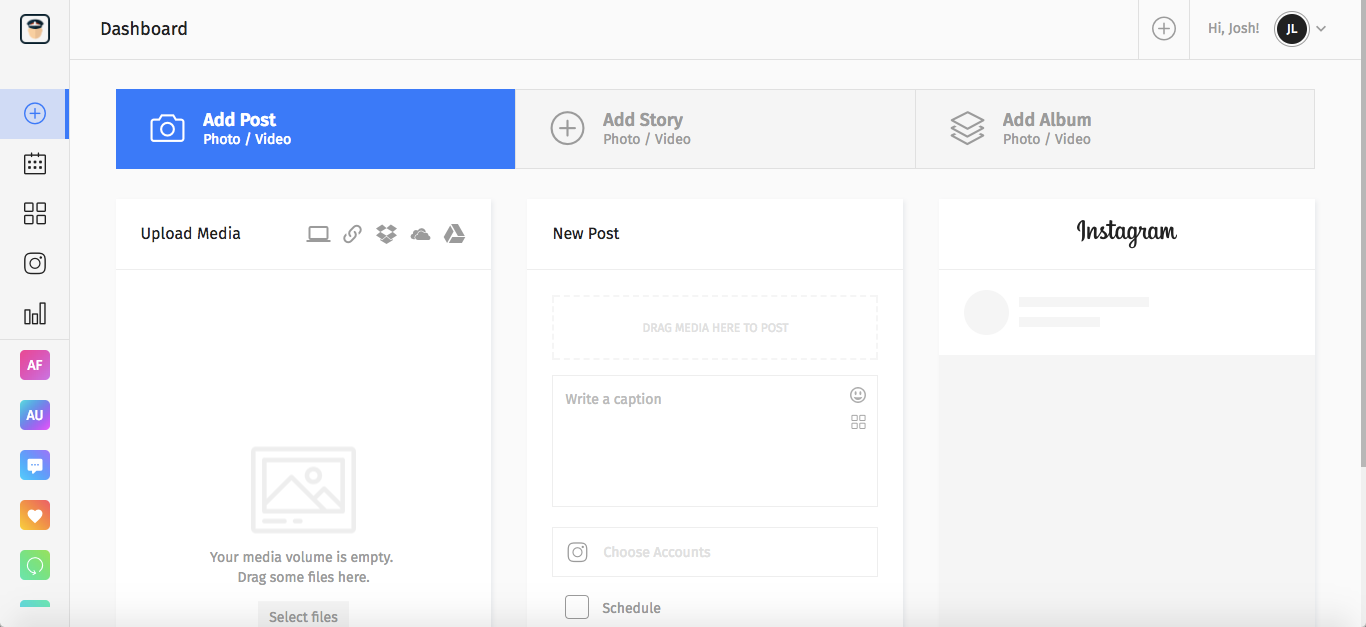The width and height of the screenshot is (1366, 627).
Task: Click the JL user avatar
Action: (x=1292, y=29)
